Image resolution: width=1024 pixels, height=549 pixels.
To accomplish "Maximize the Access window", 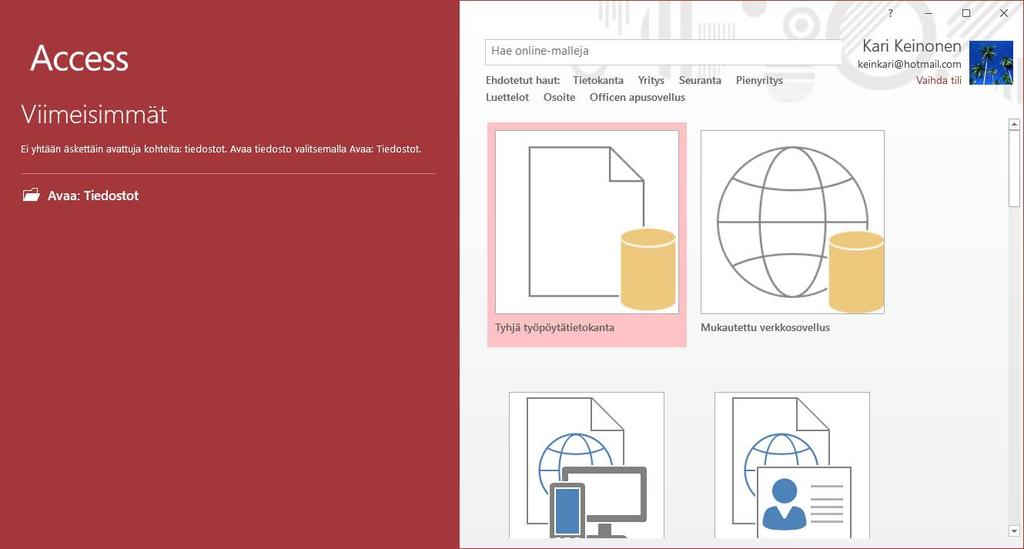I will (966, 13).
